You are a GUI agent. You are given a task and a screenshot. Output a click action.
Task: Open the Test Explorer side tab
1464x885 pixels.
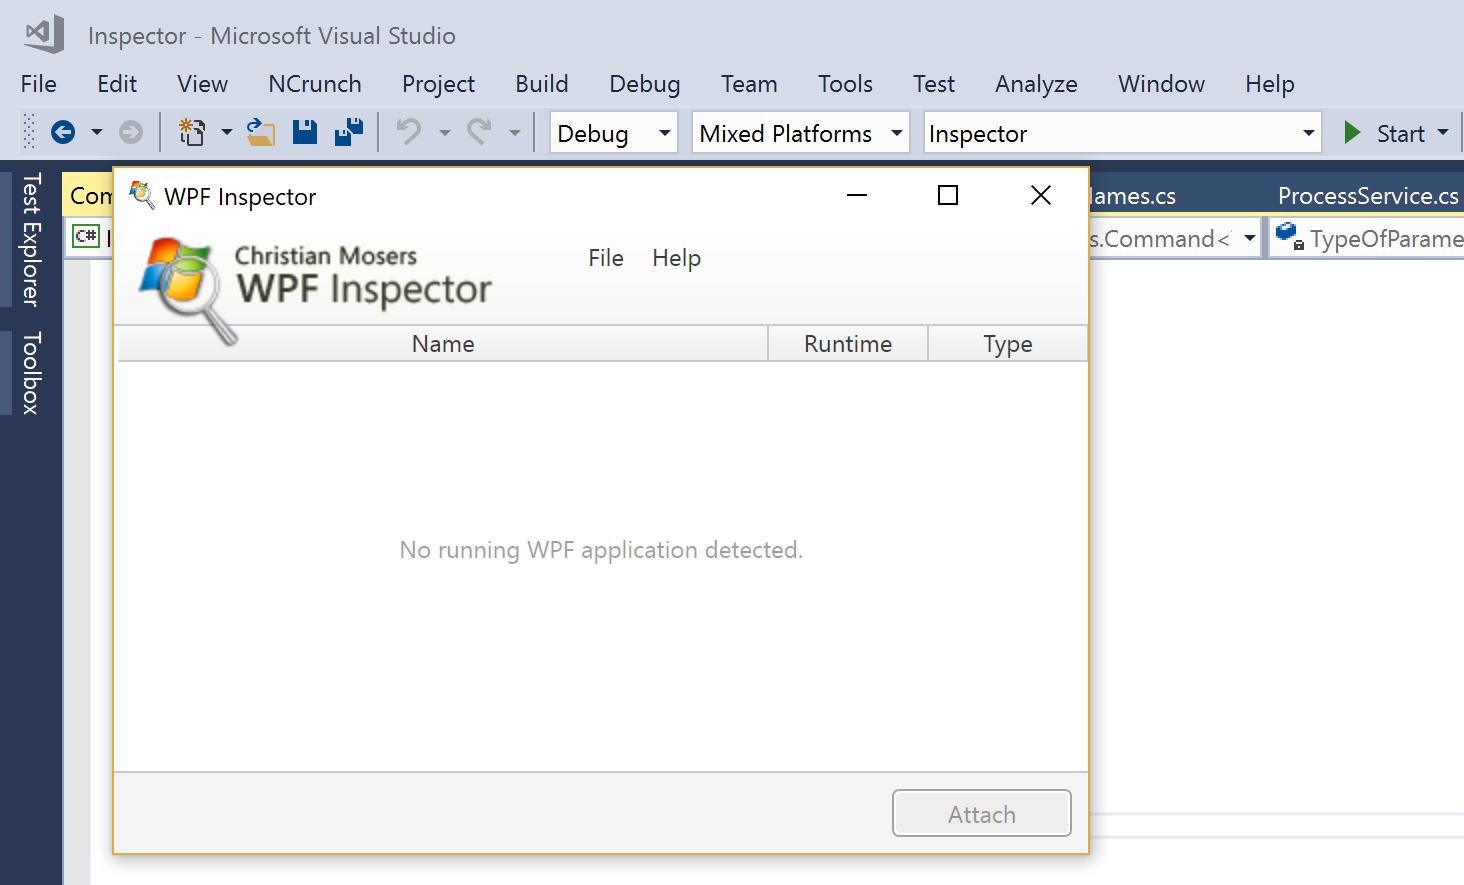(x=31, y=240)
